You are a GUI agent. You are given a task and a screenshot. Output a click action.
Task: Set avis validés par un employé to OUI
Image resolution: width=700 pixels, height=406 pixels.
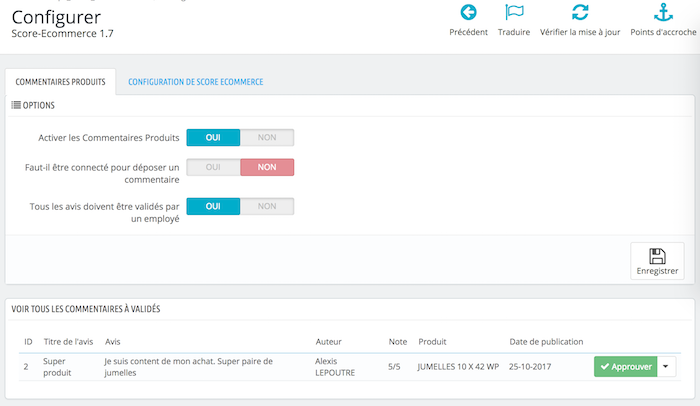coord(213,206)
